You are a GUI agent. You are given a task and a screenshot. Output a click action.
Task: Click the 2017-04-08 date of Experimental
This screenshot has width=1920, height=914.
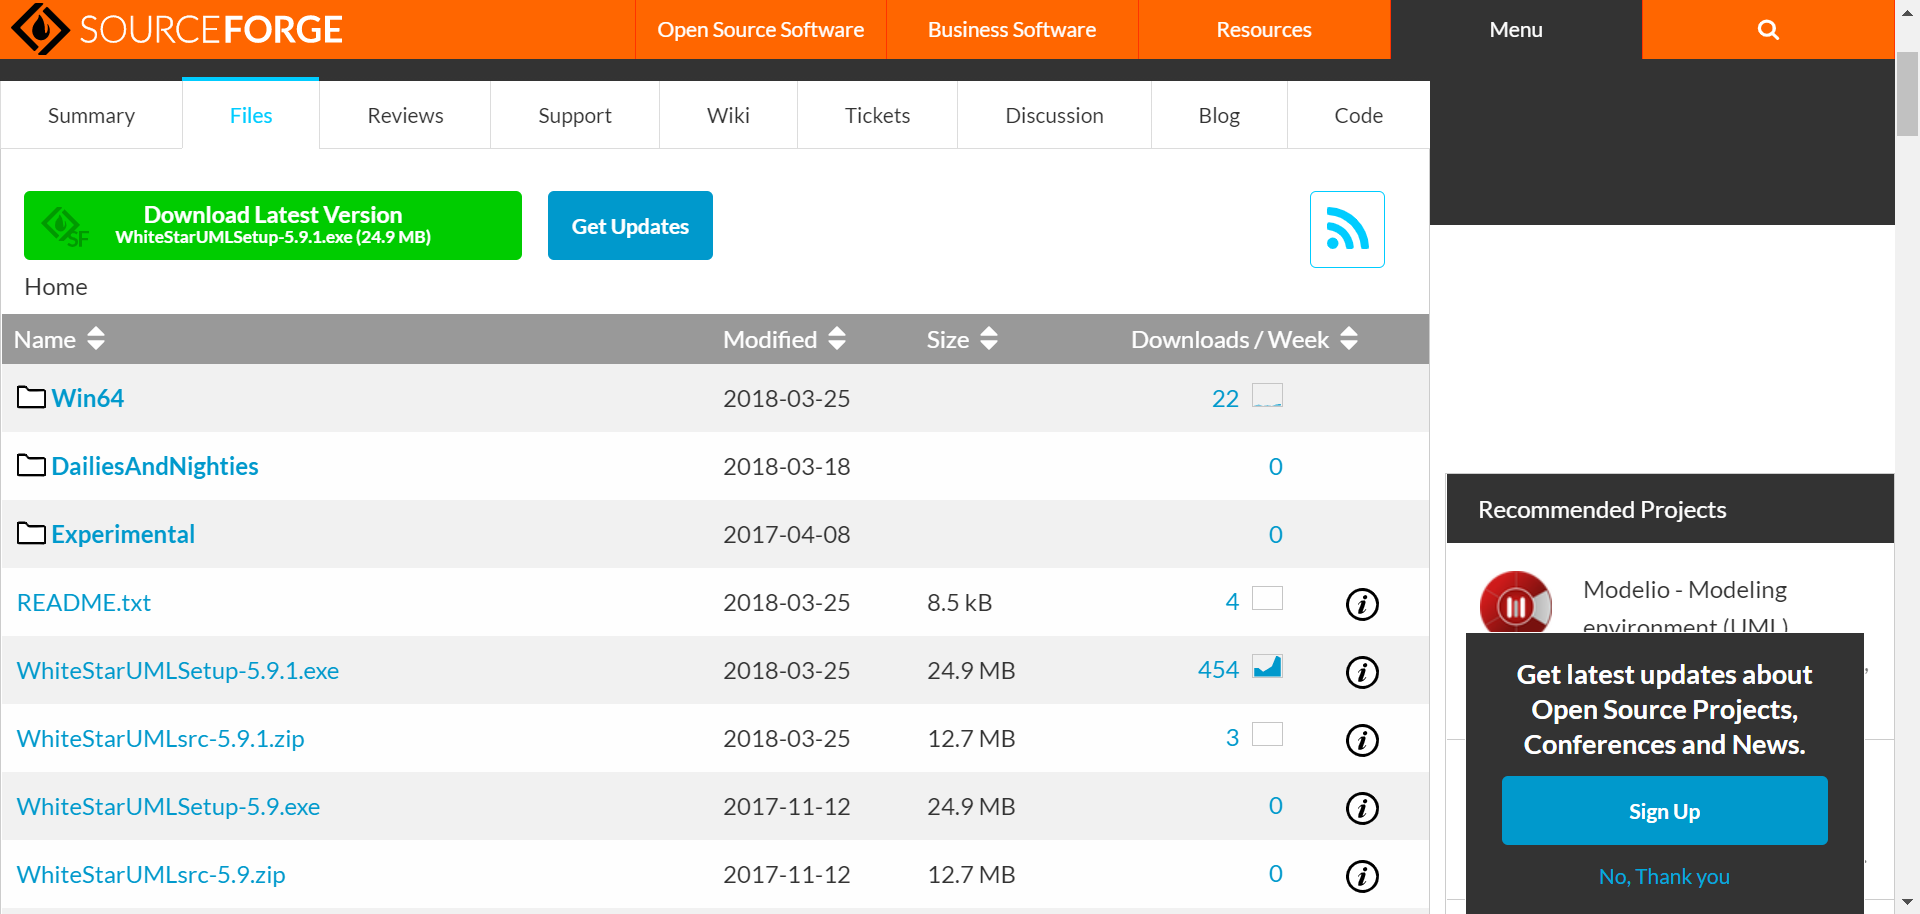tap(787, 534)
